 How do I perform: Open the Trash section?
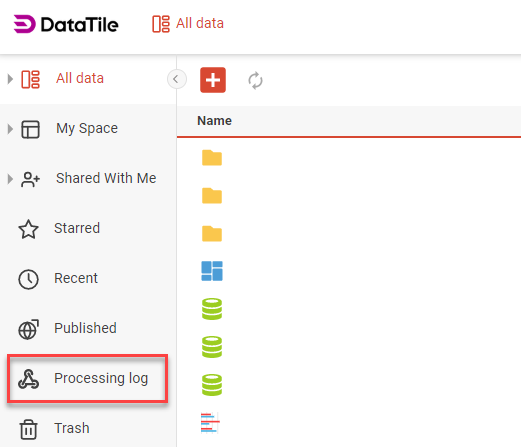[x=72, y=428]
